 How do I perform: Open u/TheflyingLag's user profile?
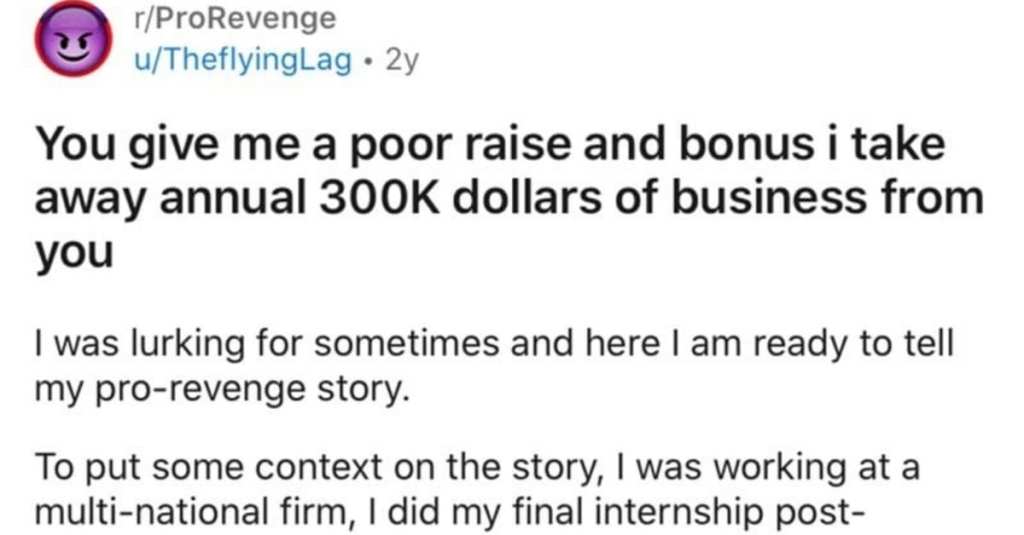242,60
